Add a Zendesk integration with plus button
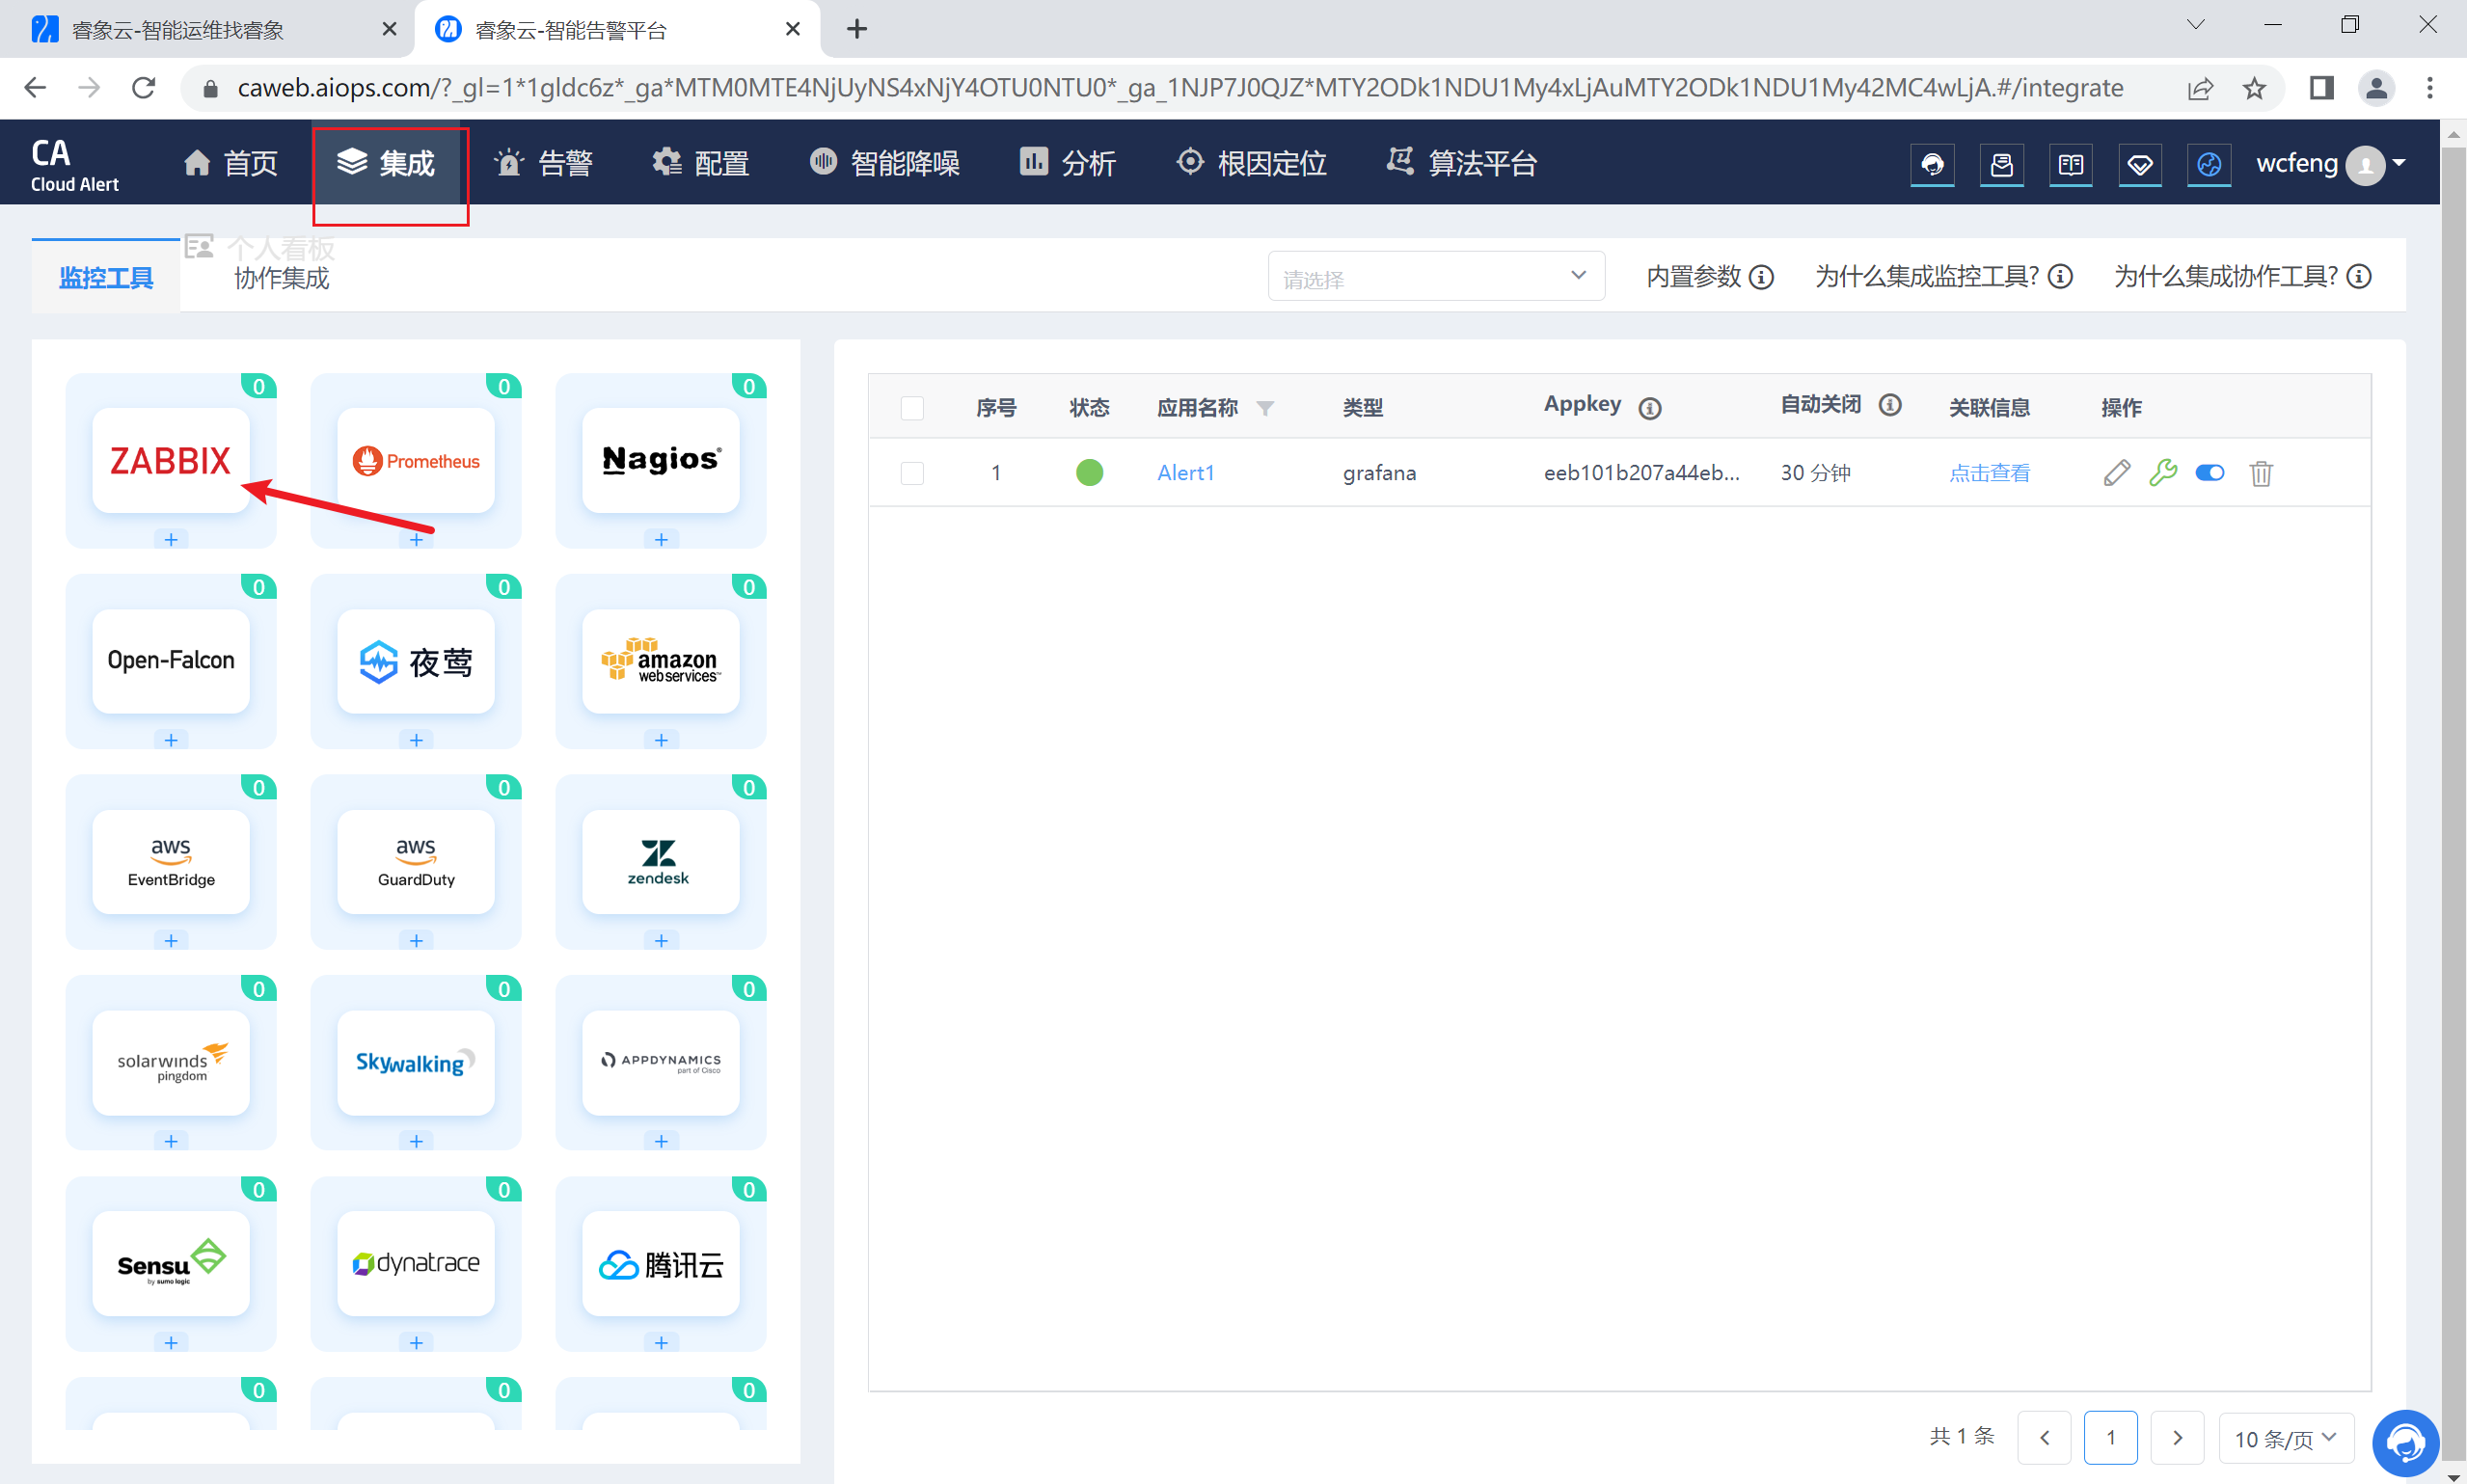 pyautogui.click(x=661, y=942)
